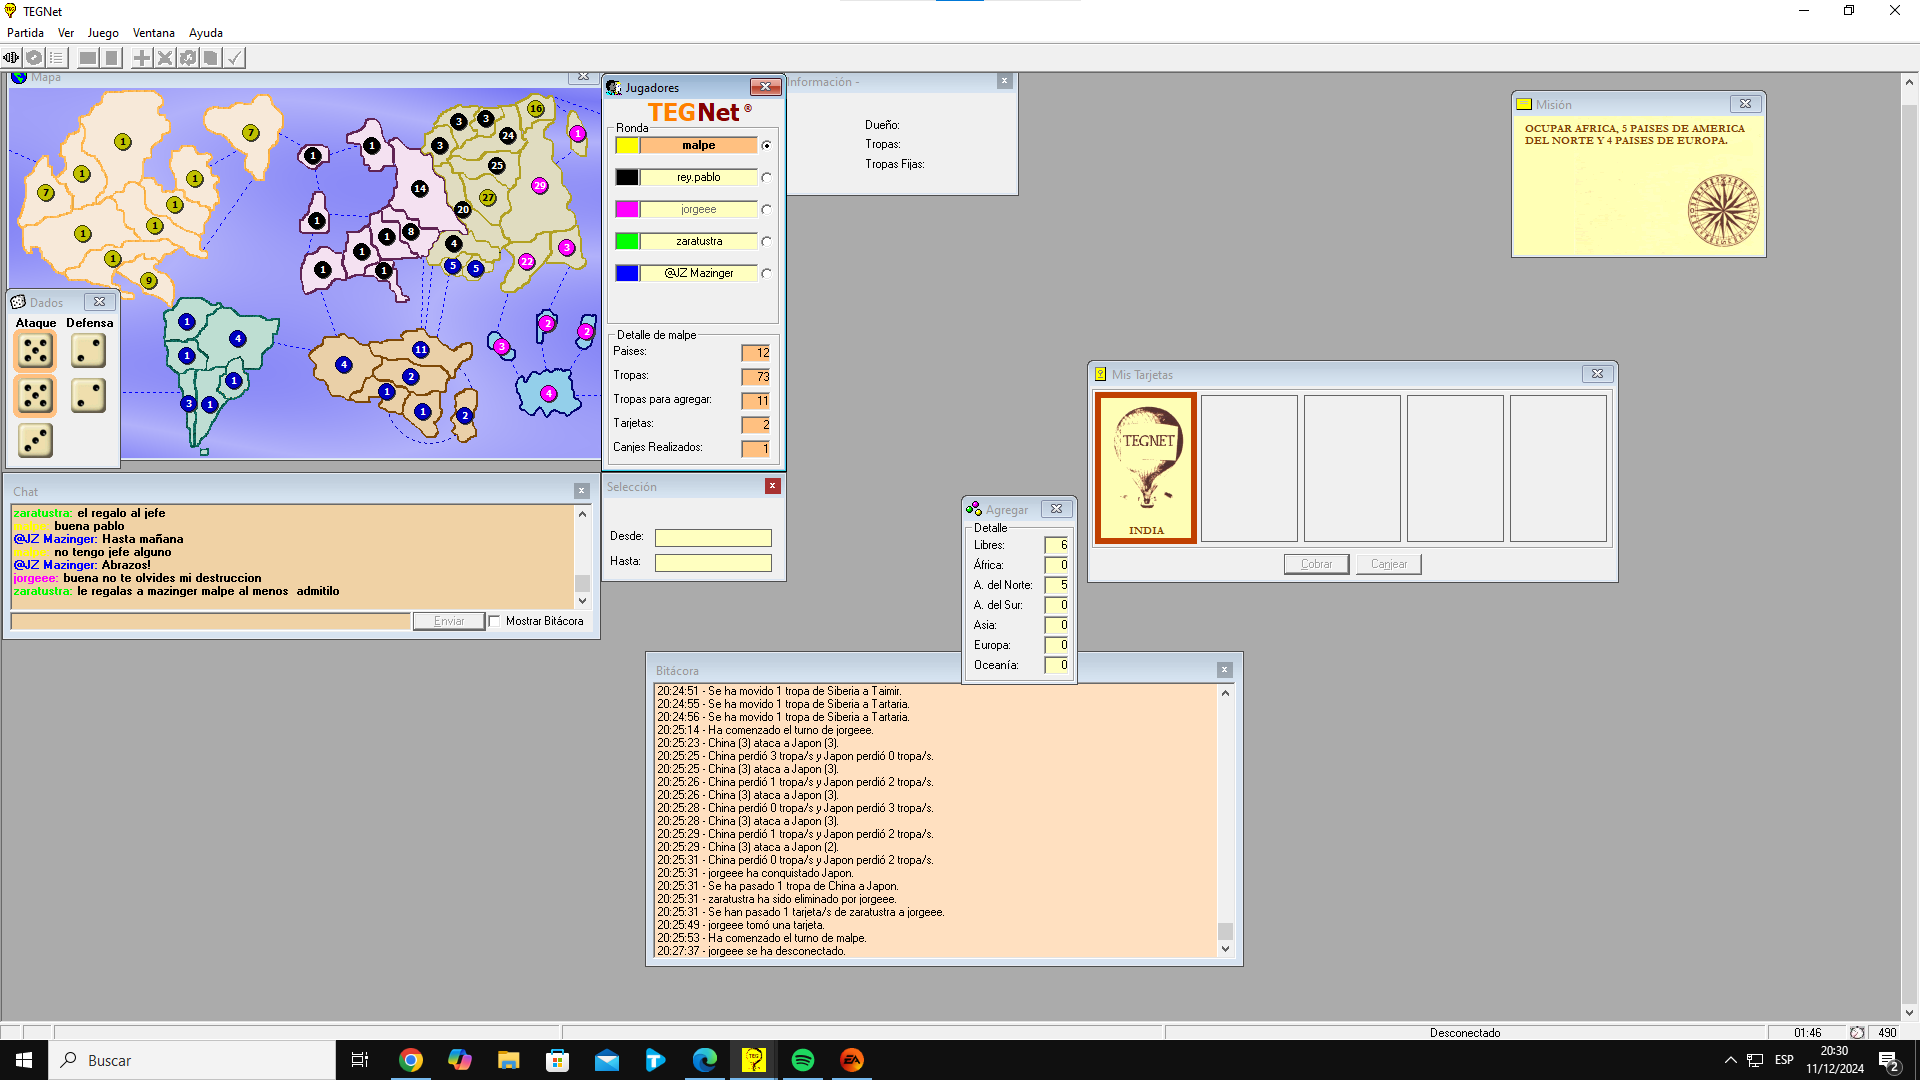The height and width of the screenshot is (1080, 1920).
Task: Click the checkmark end-turn toolbar icon
Action: (x=234, y=58)
